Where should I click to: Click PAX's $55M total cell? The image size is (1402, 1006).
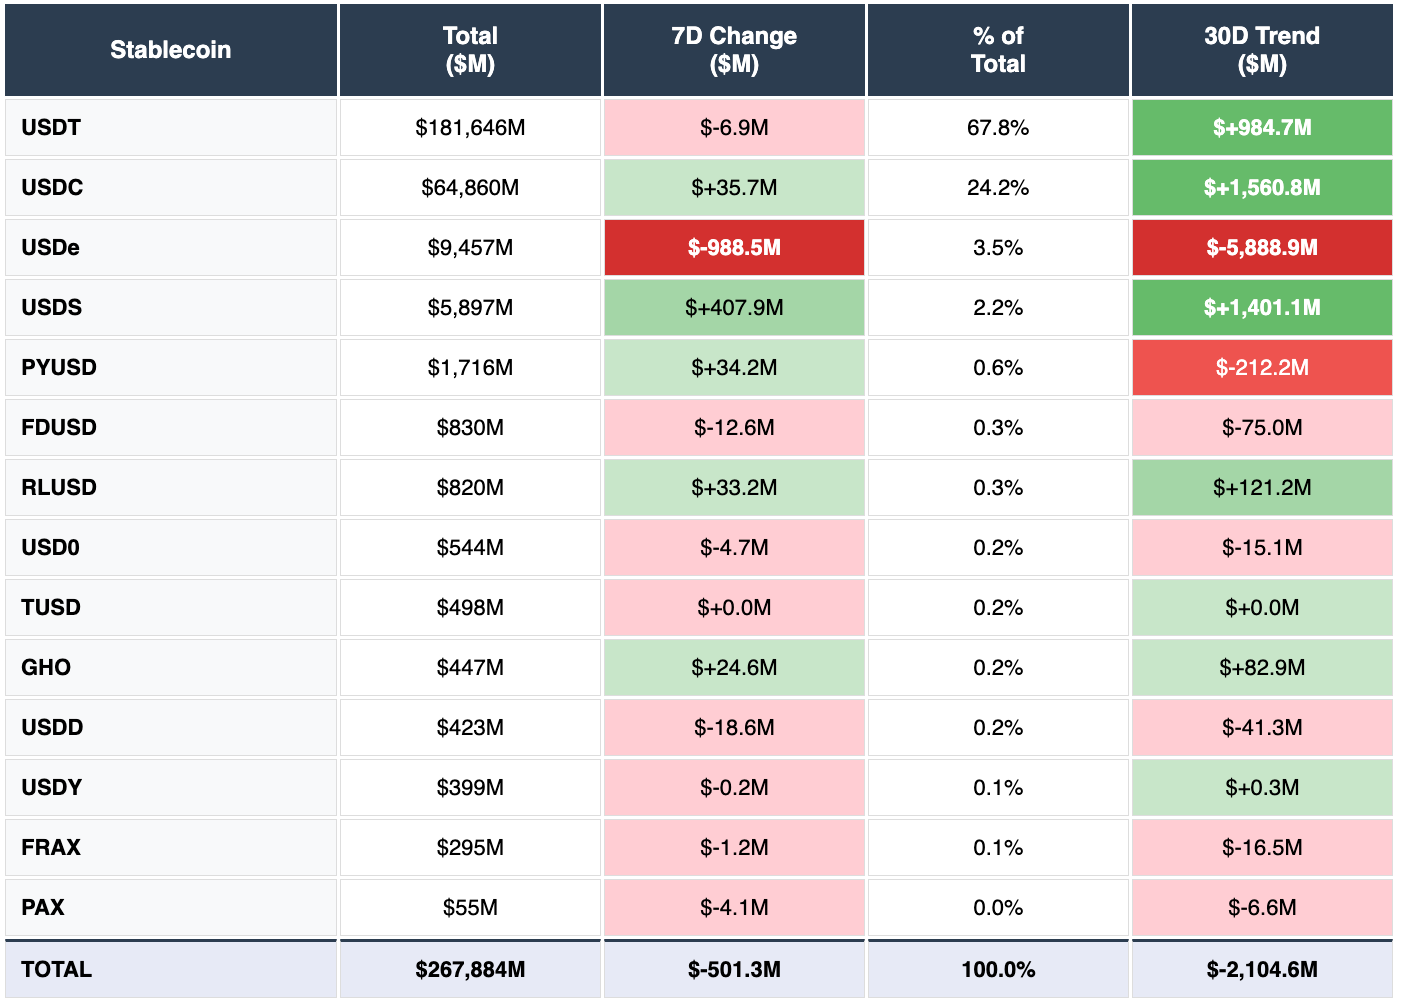tap(469, 907)
